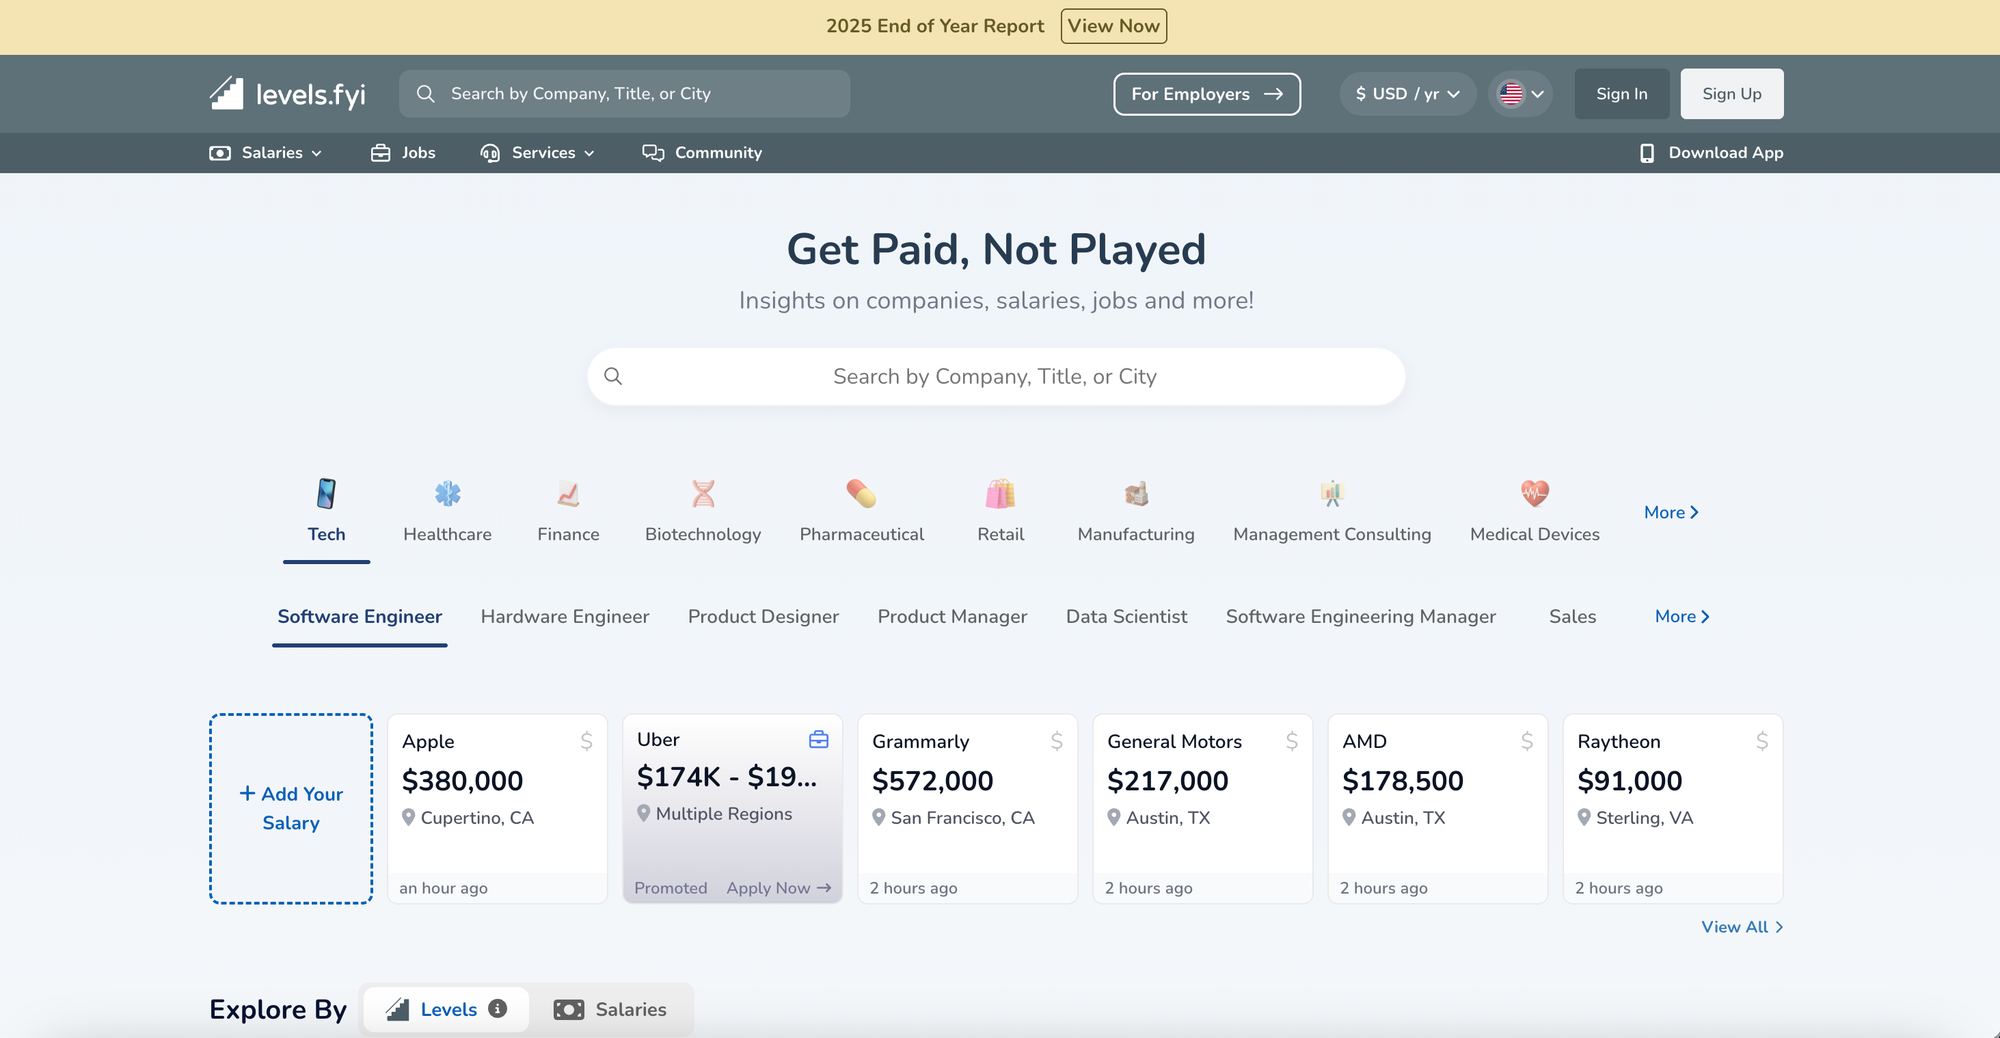Click the main hero search field
The width and height of the screenshot is (2000, 1038).
995,377
